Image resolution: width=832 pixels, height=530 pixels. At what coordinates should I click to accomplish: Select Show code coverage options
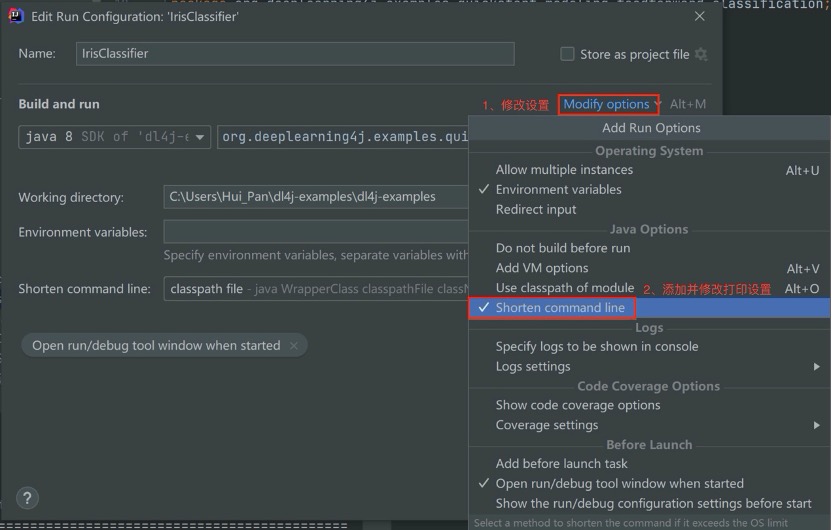click(x=650, y=405)
